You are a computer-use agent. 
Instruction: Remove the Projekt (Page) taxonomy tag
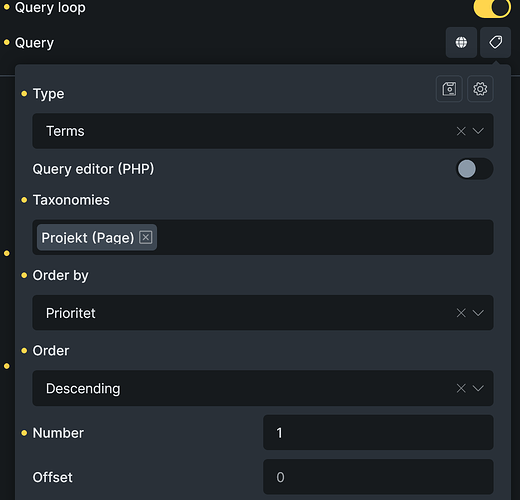coord(146,237)
